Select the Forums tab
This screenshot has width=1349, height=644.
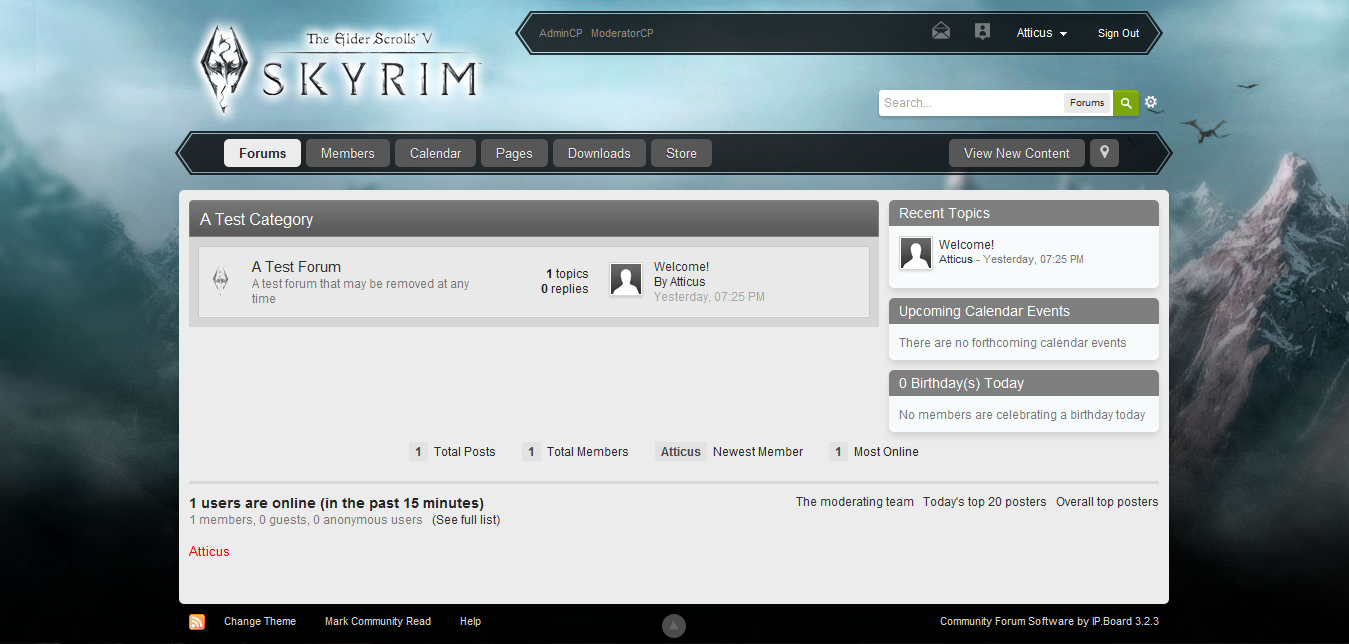pos(263,153)
